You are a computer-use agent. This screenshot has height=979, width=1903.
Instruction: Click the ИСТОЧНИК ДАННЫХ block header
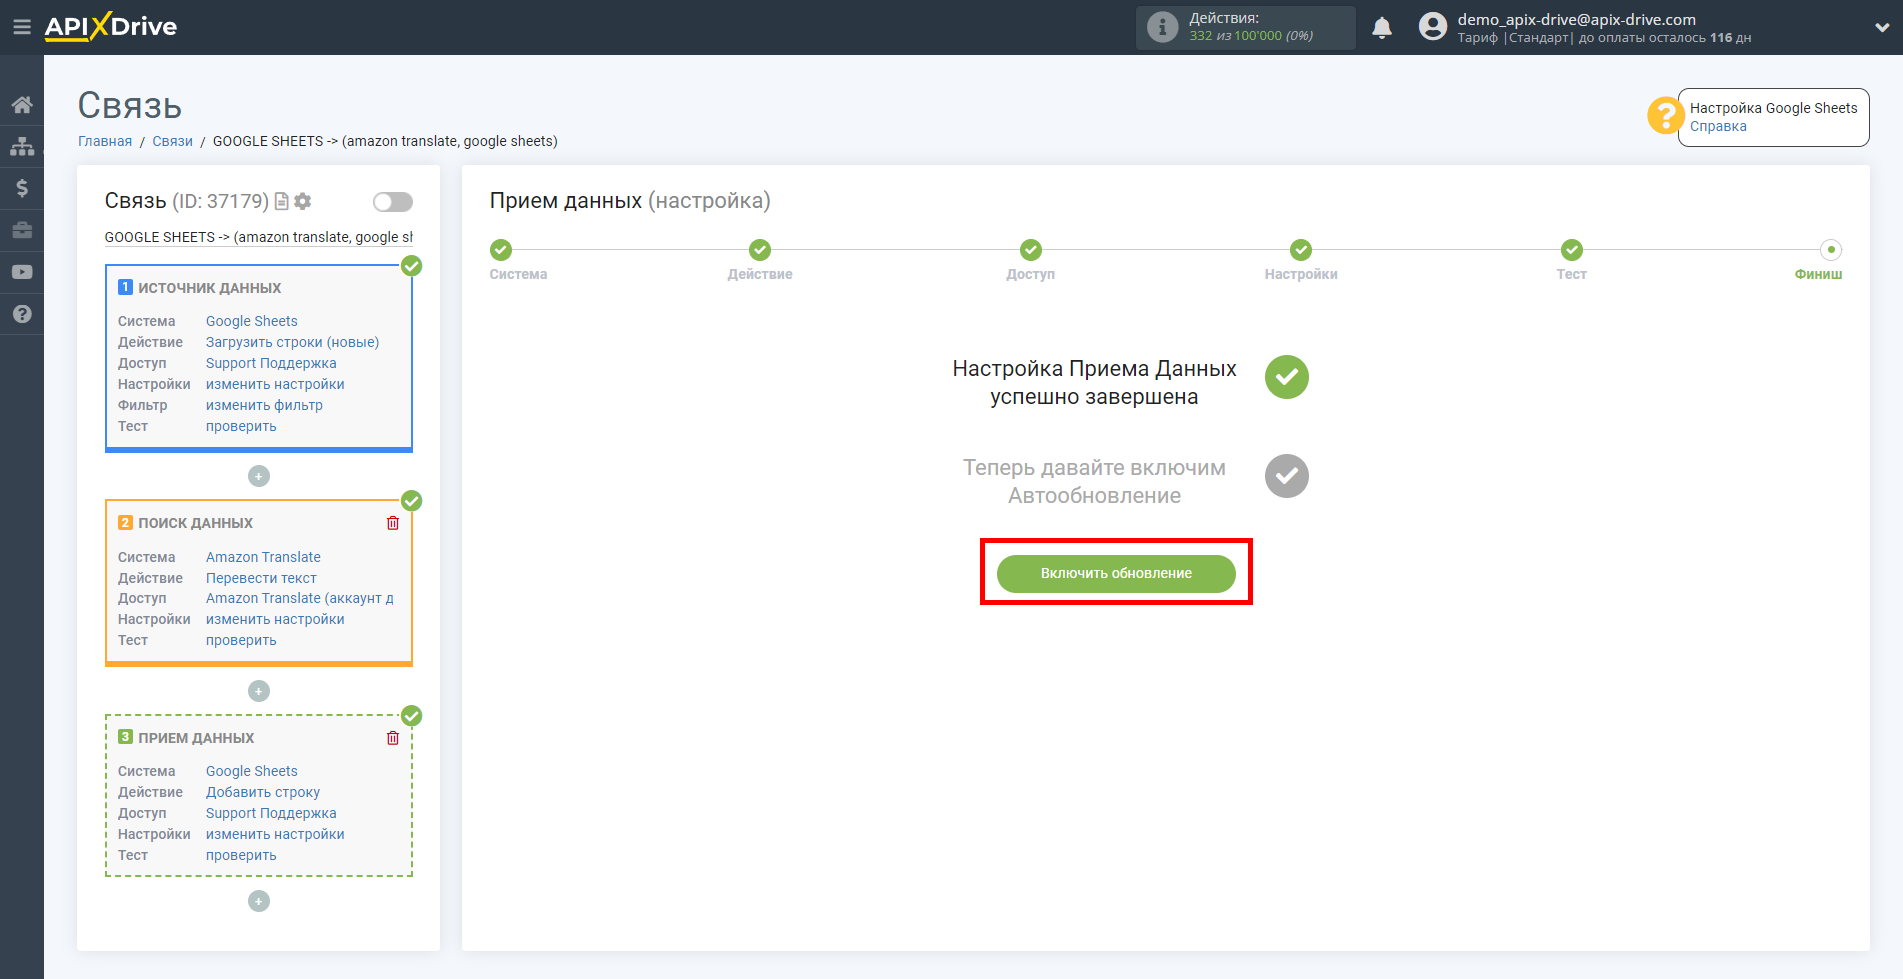(x=209, y=288)
